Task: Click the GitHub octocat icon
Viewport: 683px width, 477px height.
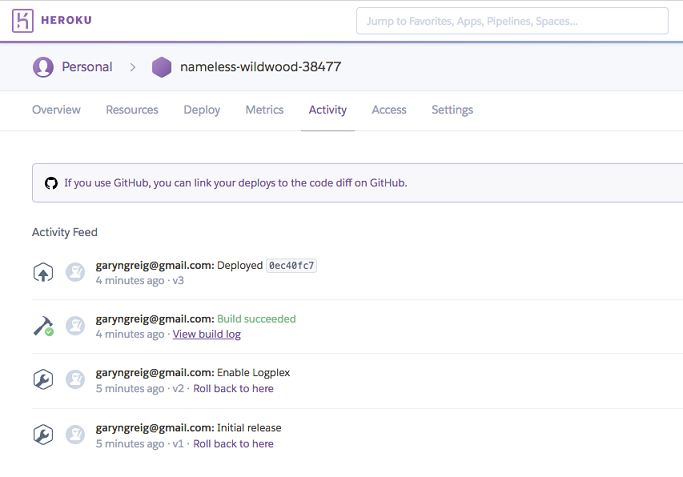Action: [x=51, y=183]
